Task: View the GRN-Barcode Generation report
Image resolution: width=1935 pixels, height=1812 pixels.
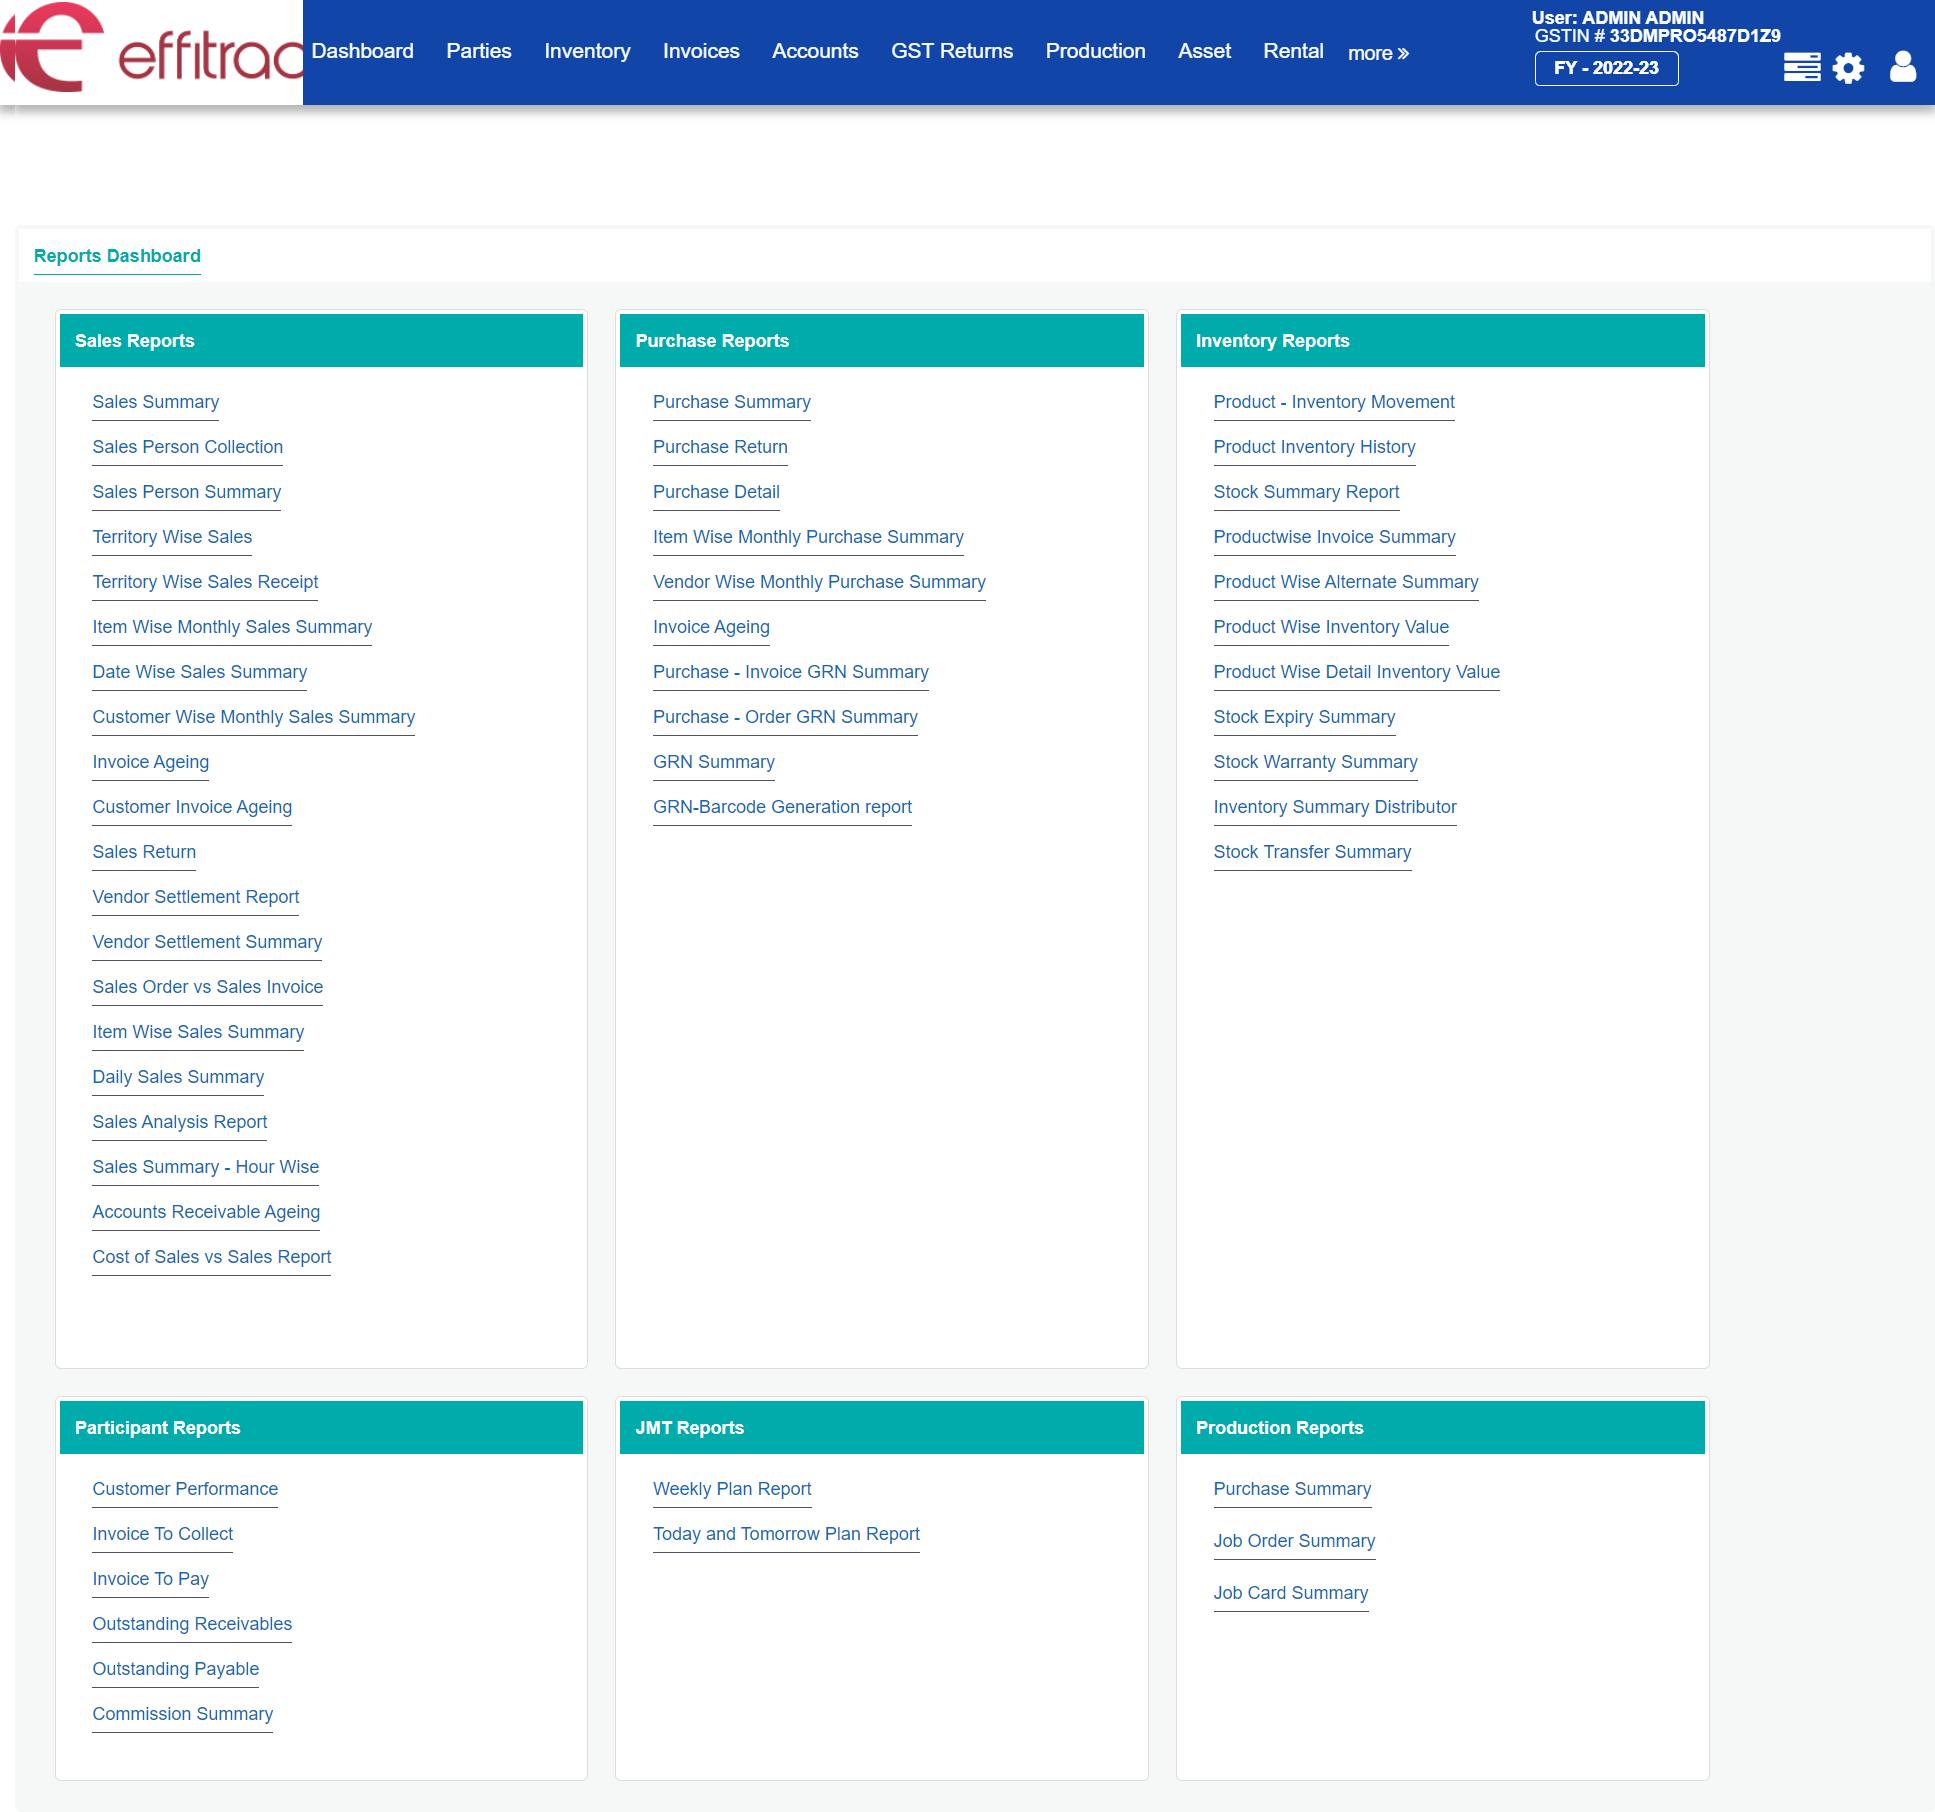Action: [x=782, y=807]
